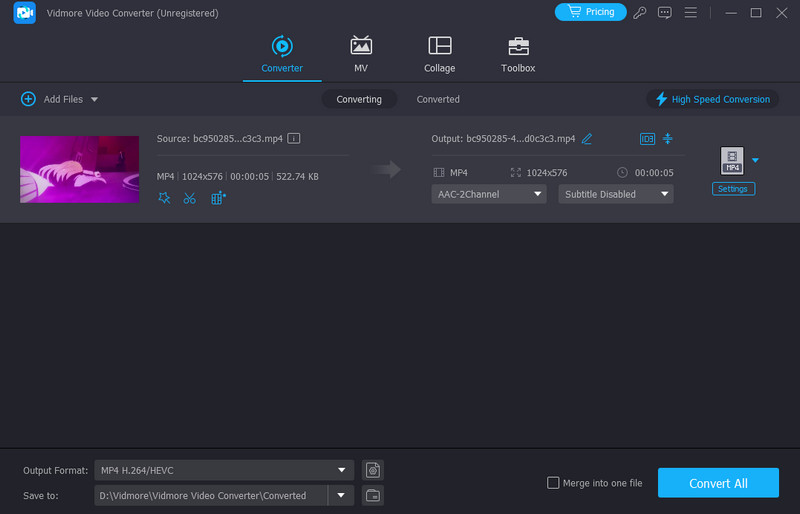
Task: Maximize the Vidmore window
Action: (756, 13)
